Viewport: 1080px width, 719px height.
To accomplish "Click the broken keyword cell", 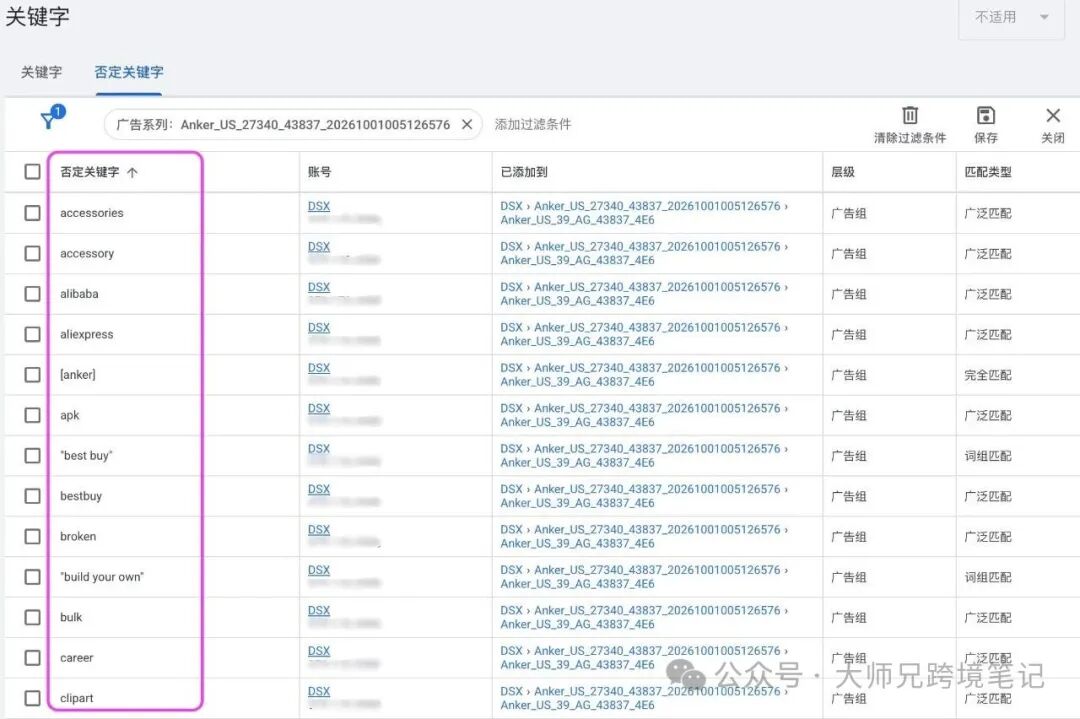I will pyautogui.click(x=78, y=536).
